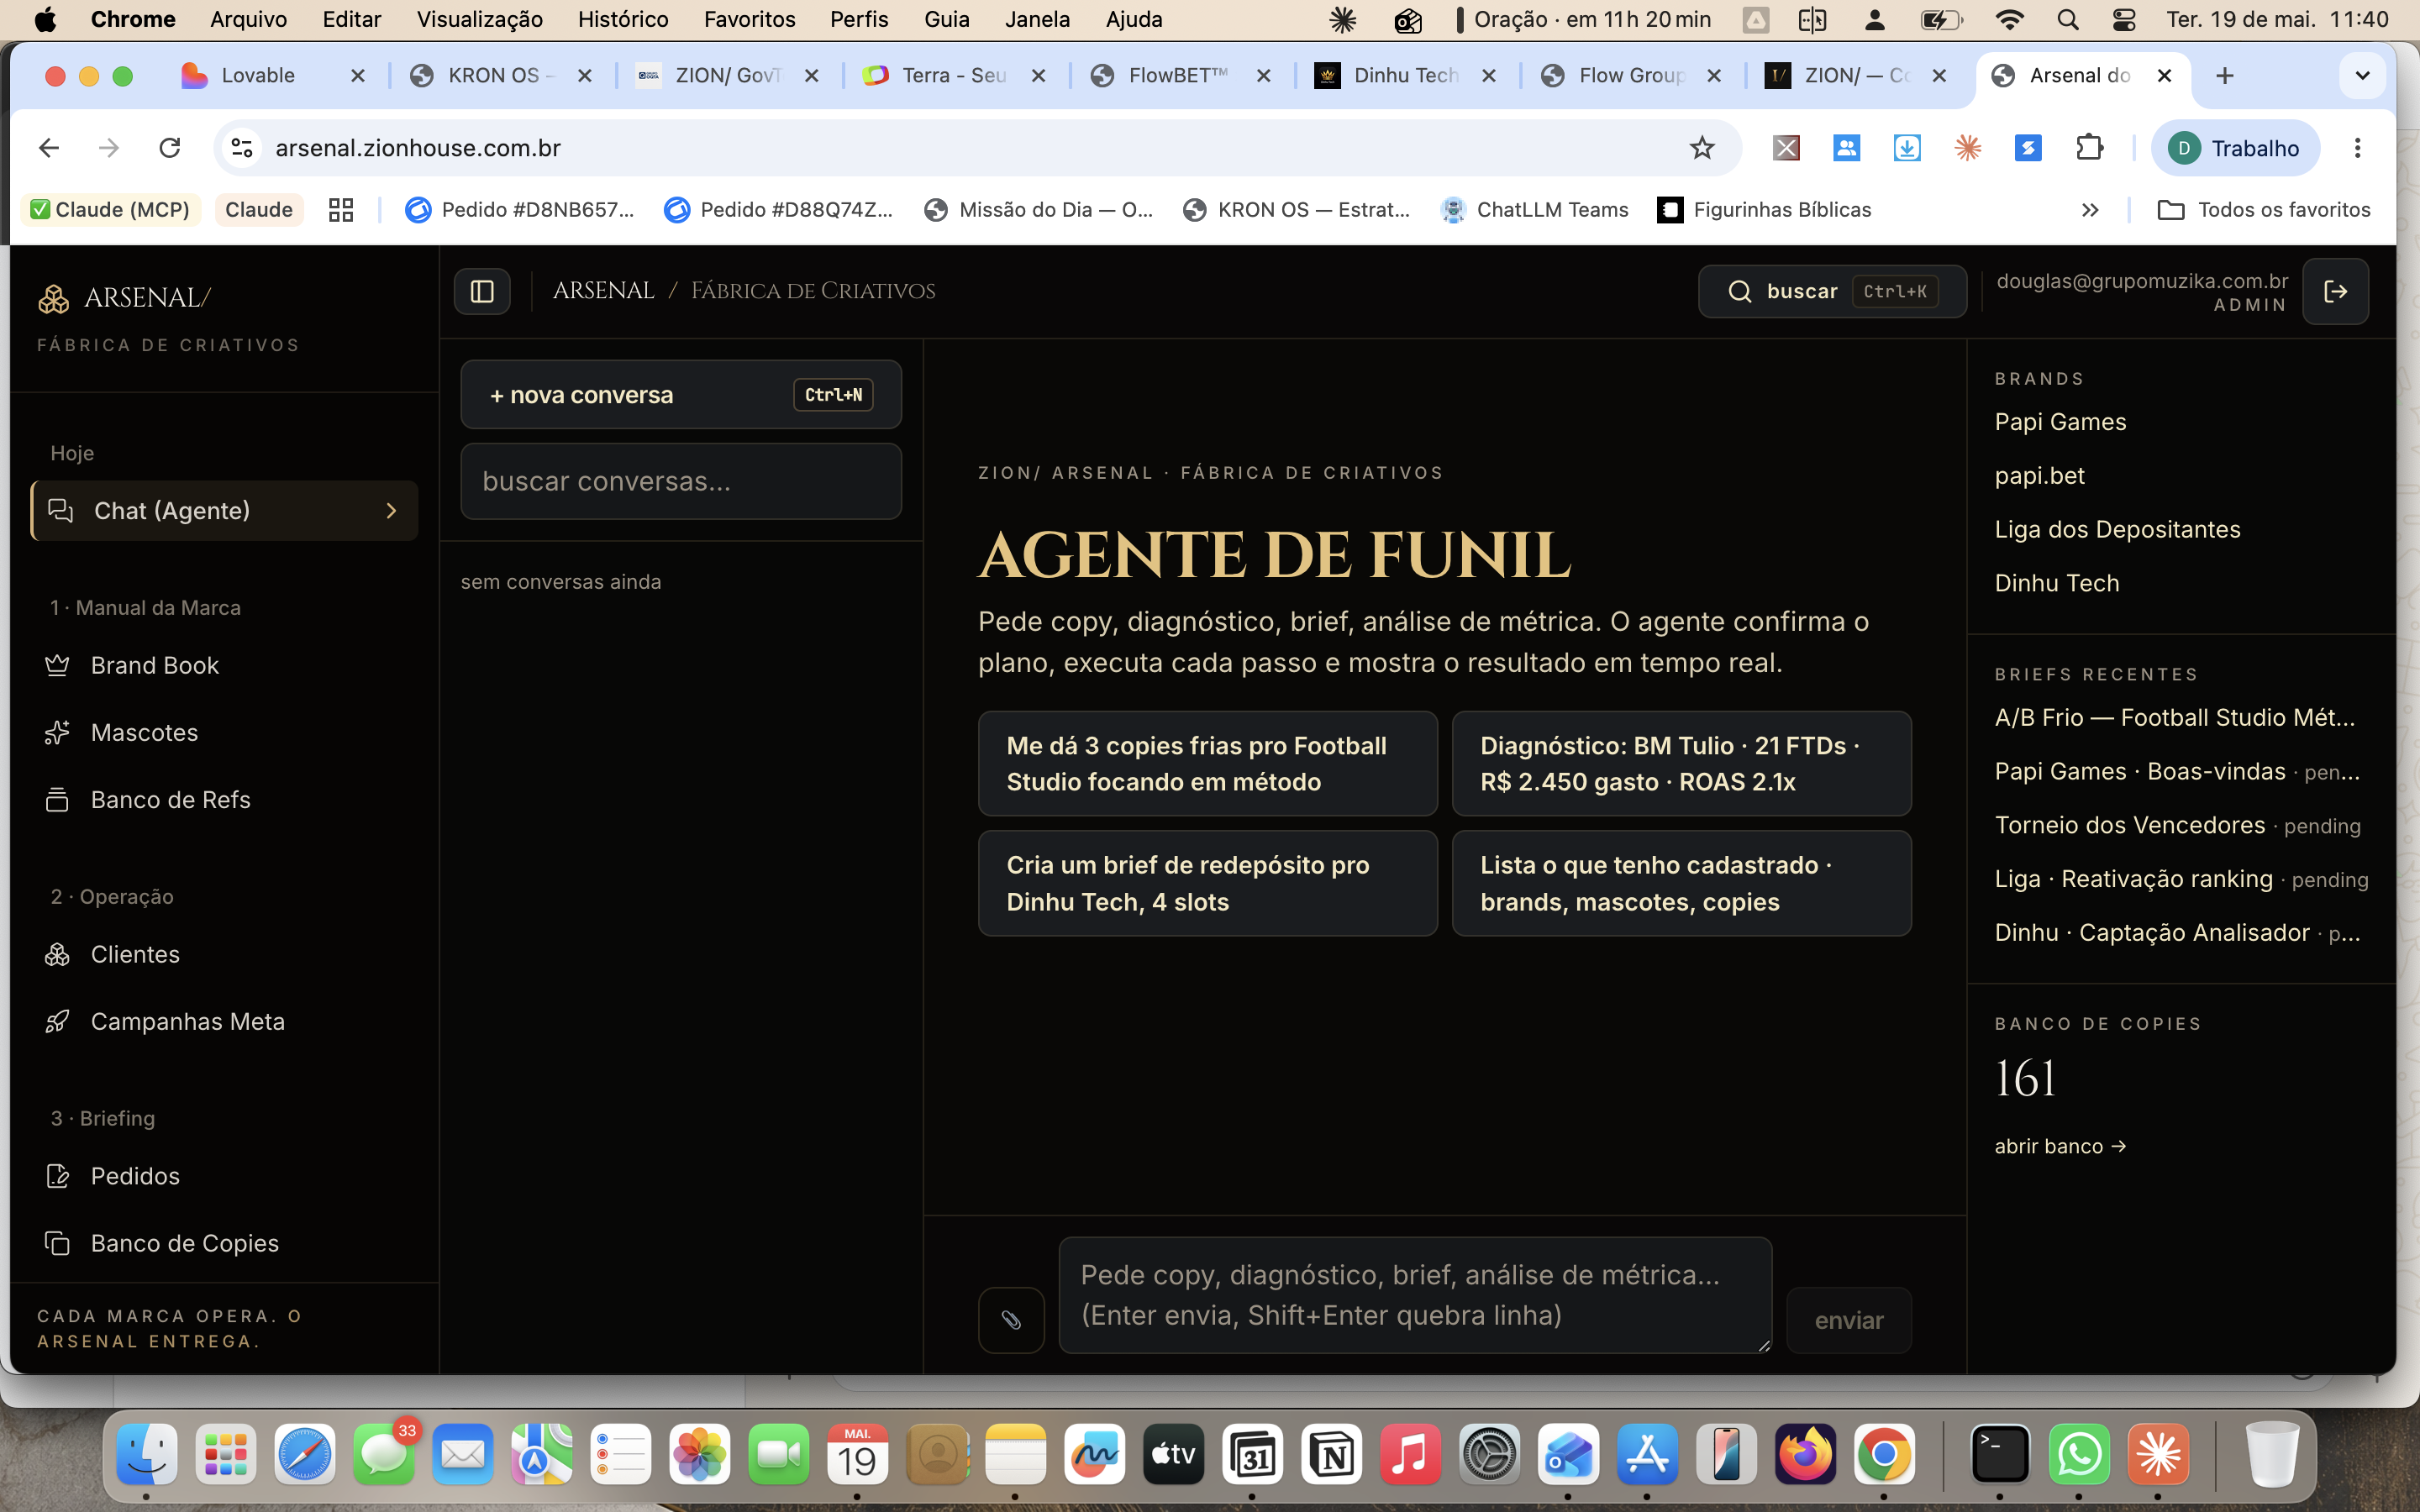Viewport: 2420px width, 1512px height.
Task: Click the site info icon in address bar
Action: 242,148
